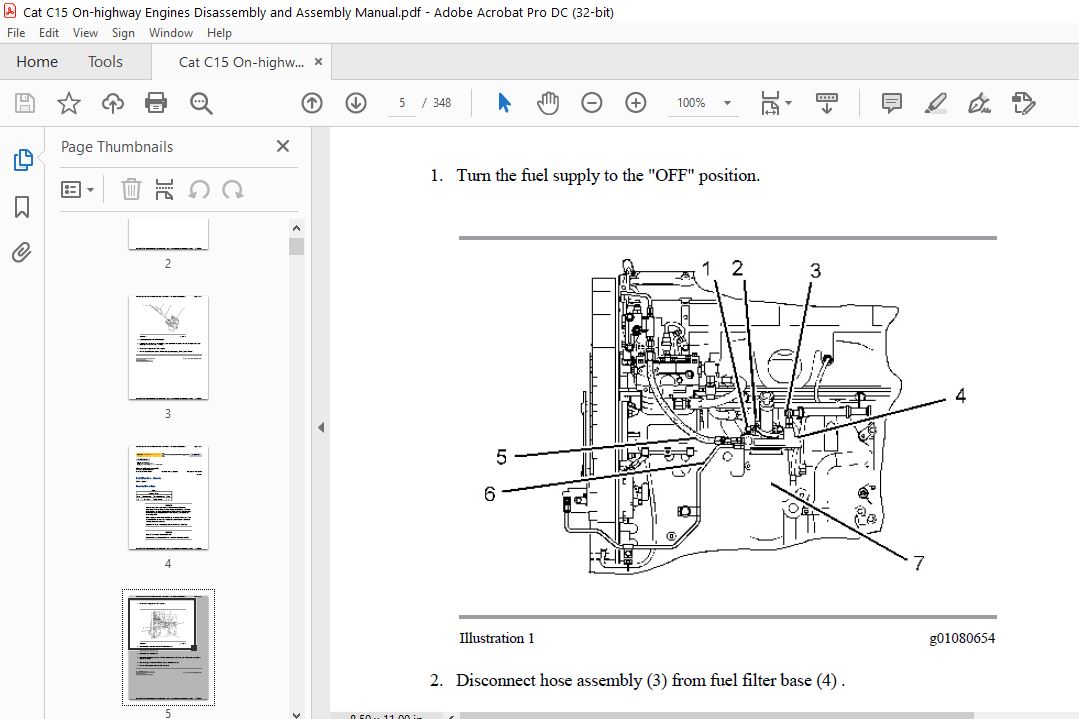Click the 'Illustration 1' caption text
This screenshot has width=1079, height=719.
(497, 638)
